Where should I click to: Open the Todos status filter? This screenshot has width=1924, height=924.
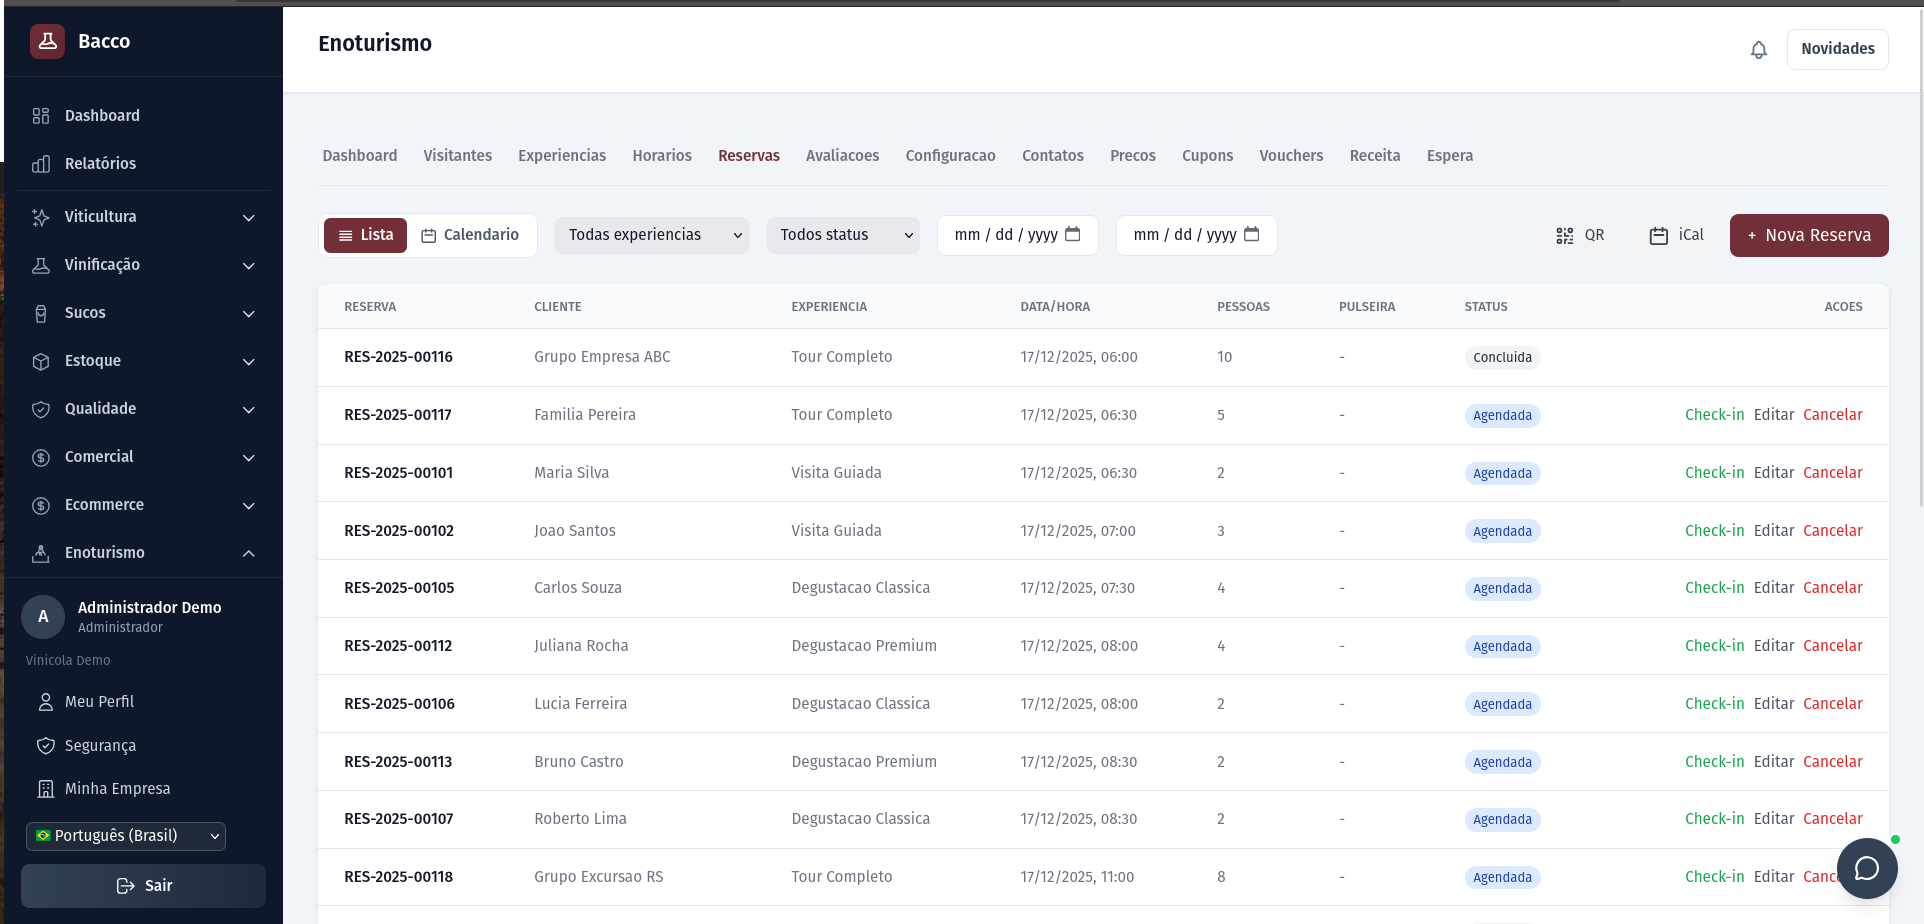842,235
